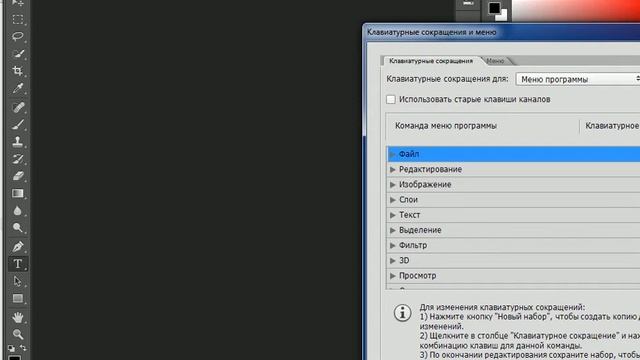640x360 pixels.
Task: Click the 'Клавиатурное' column header
Action: click(612, 126)
